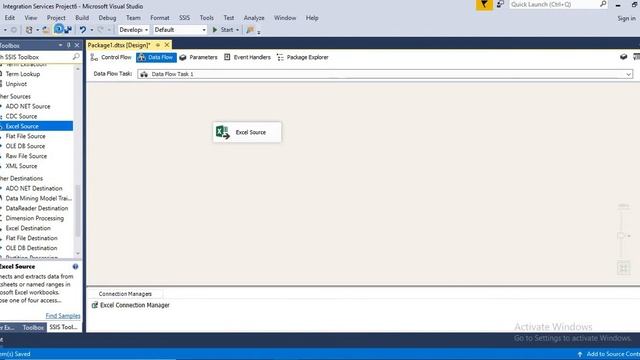
Task: Open the Start button dropdown arrow
Action: pyautogui.click(x=237, y=30)
